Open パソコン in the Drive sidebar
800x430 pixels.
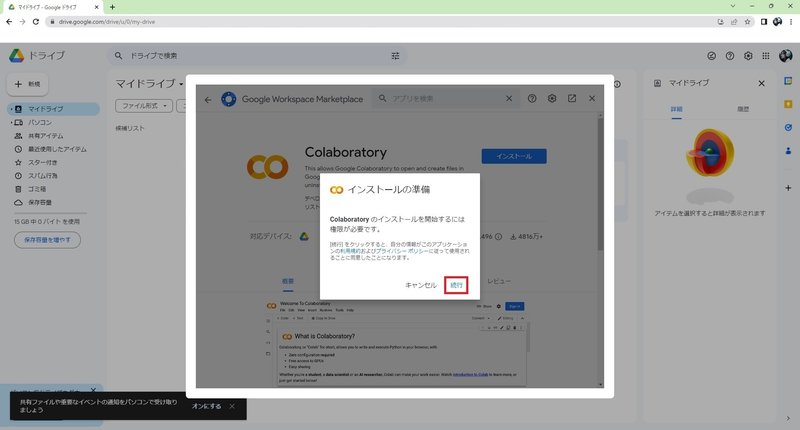point(40,122)
